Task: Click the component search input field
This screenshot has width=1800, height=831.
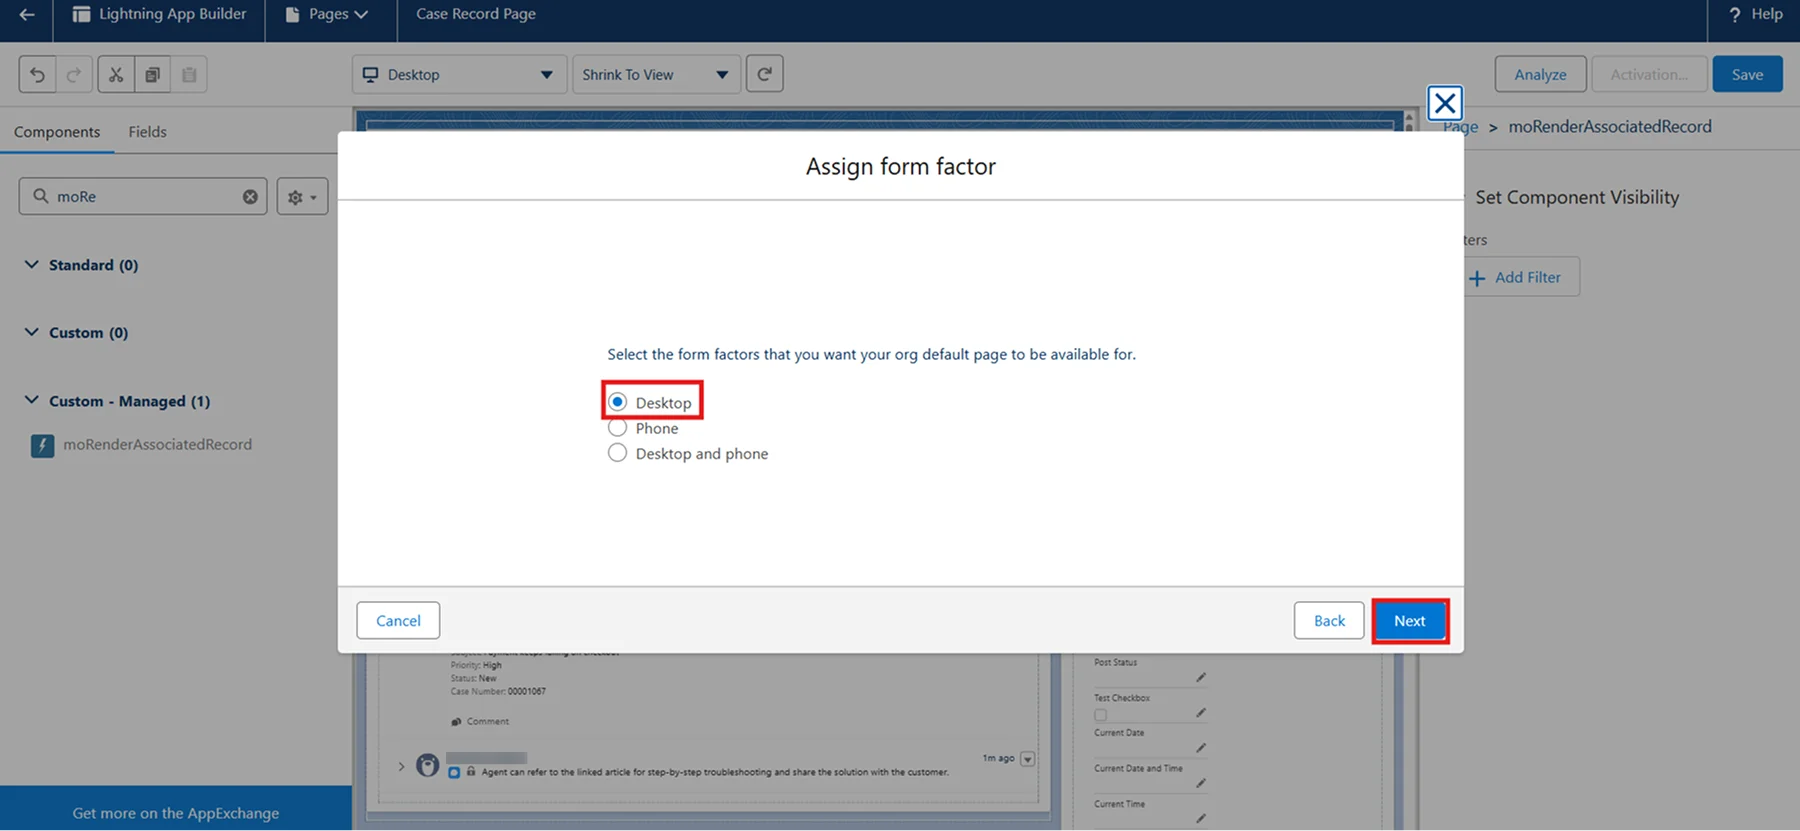Action: coord(143,197)
